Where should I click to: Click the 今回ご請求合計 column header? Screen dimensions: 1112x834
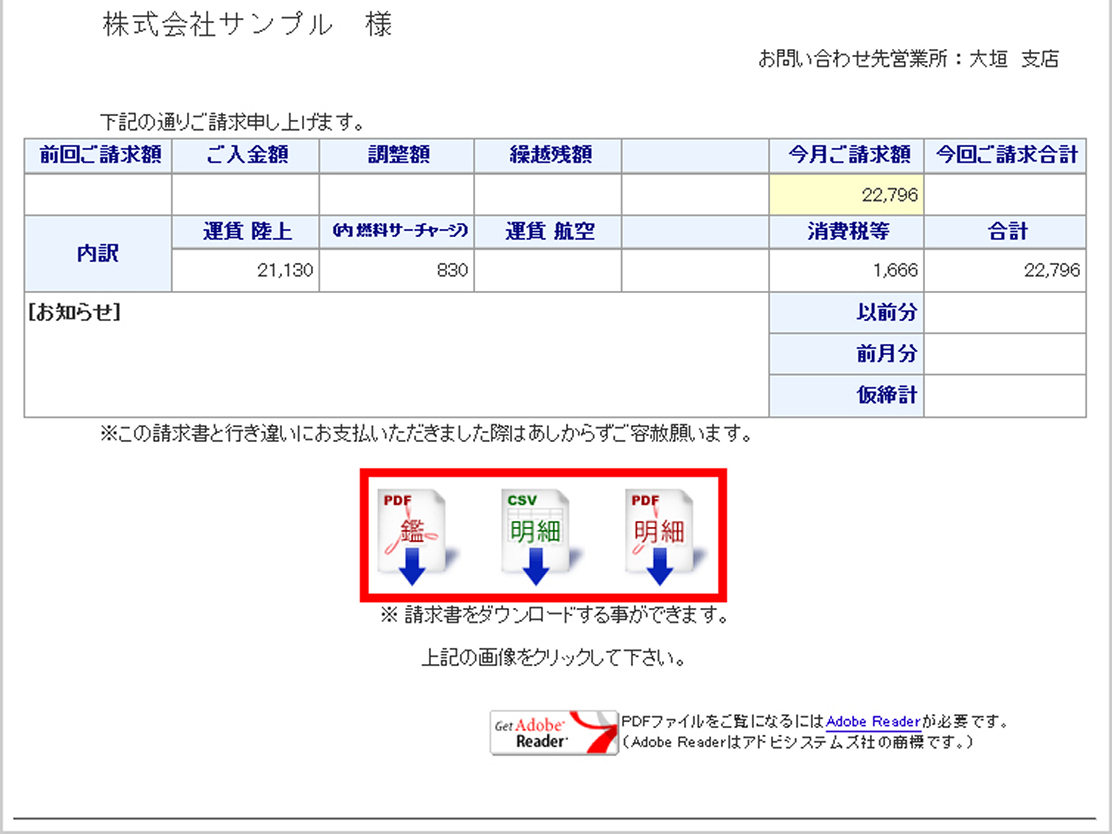pos(1005,155)
